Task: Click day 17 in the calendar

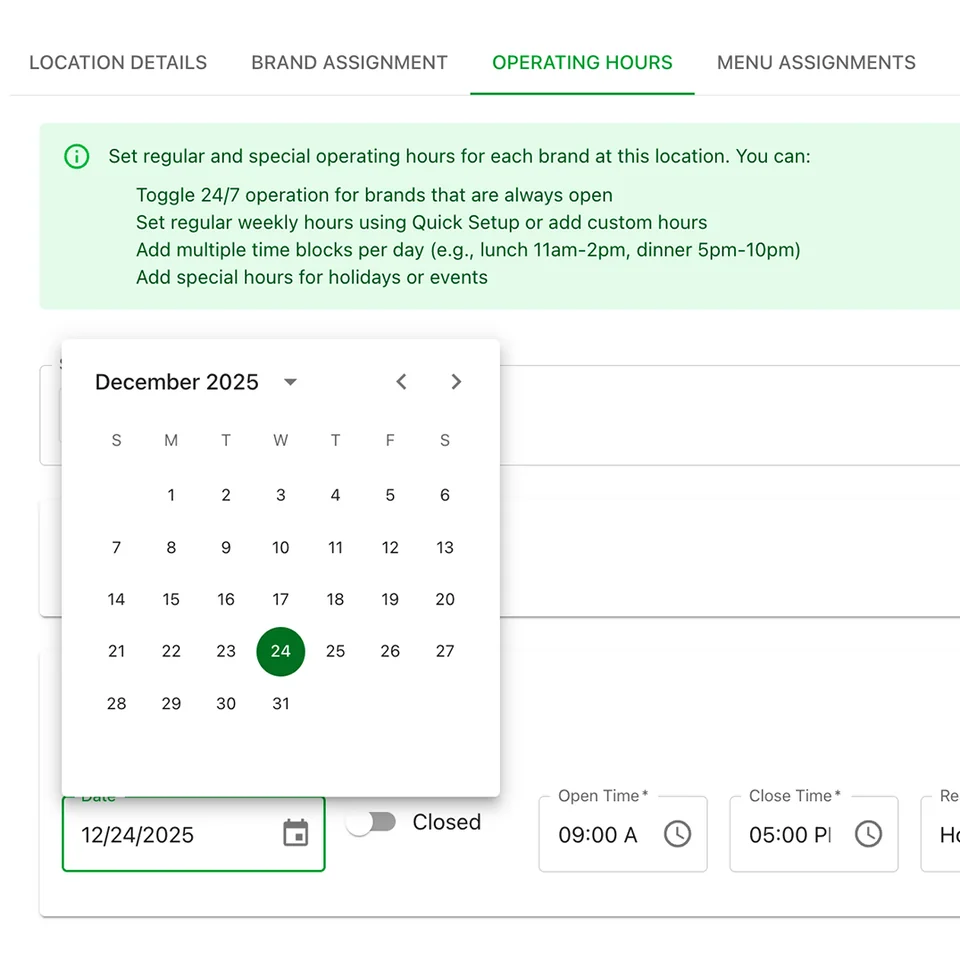Action: 280,599
